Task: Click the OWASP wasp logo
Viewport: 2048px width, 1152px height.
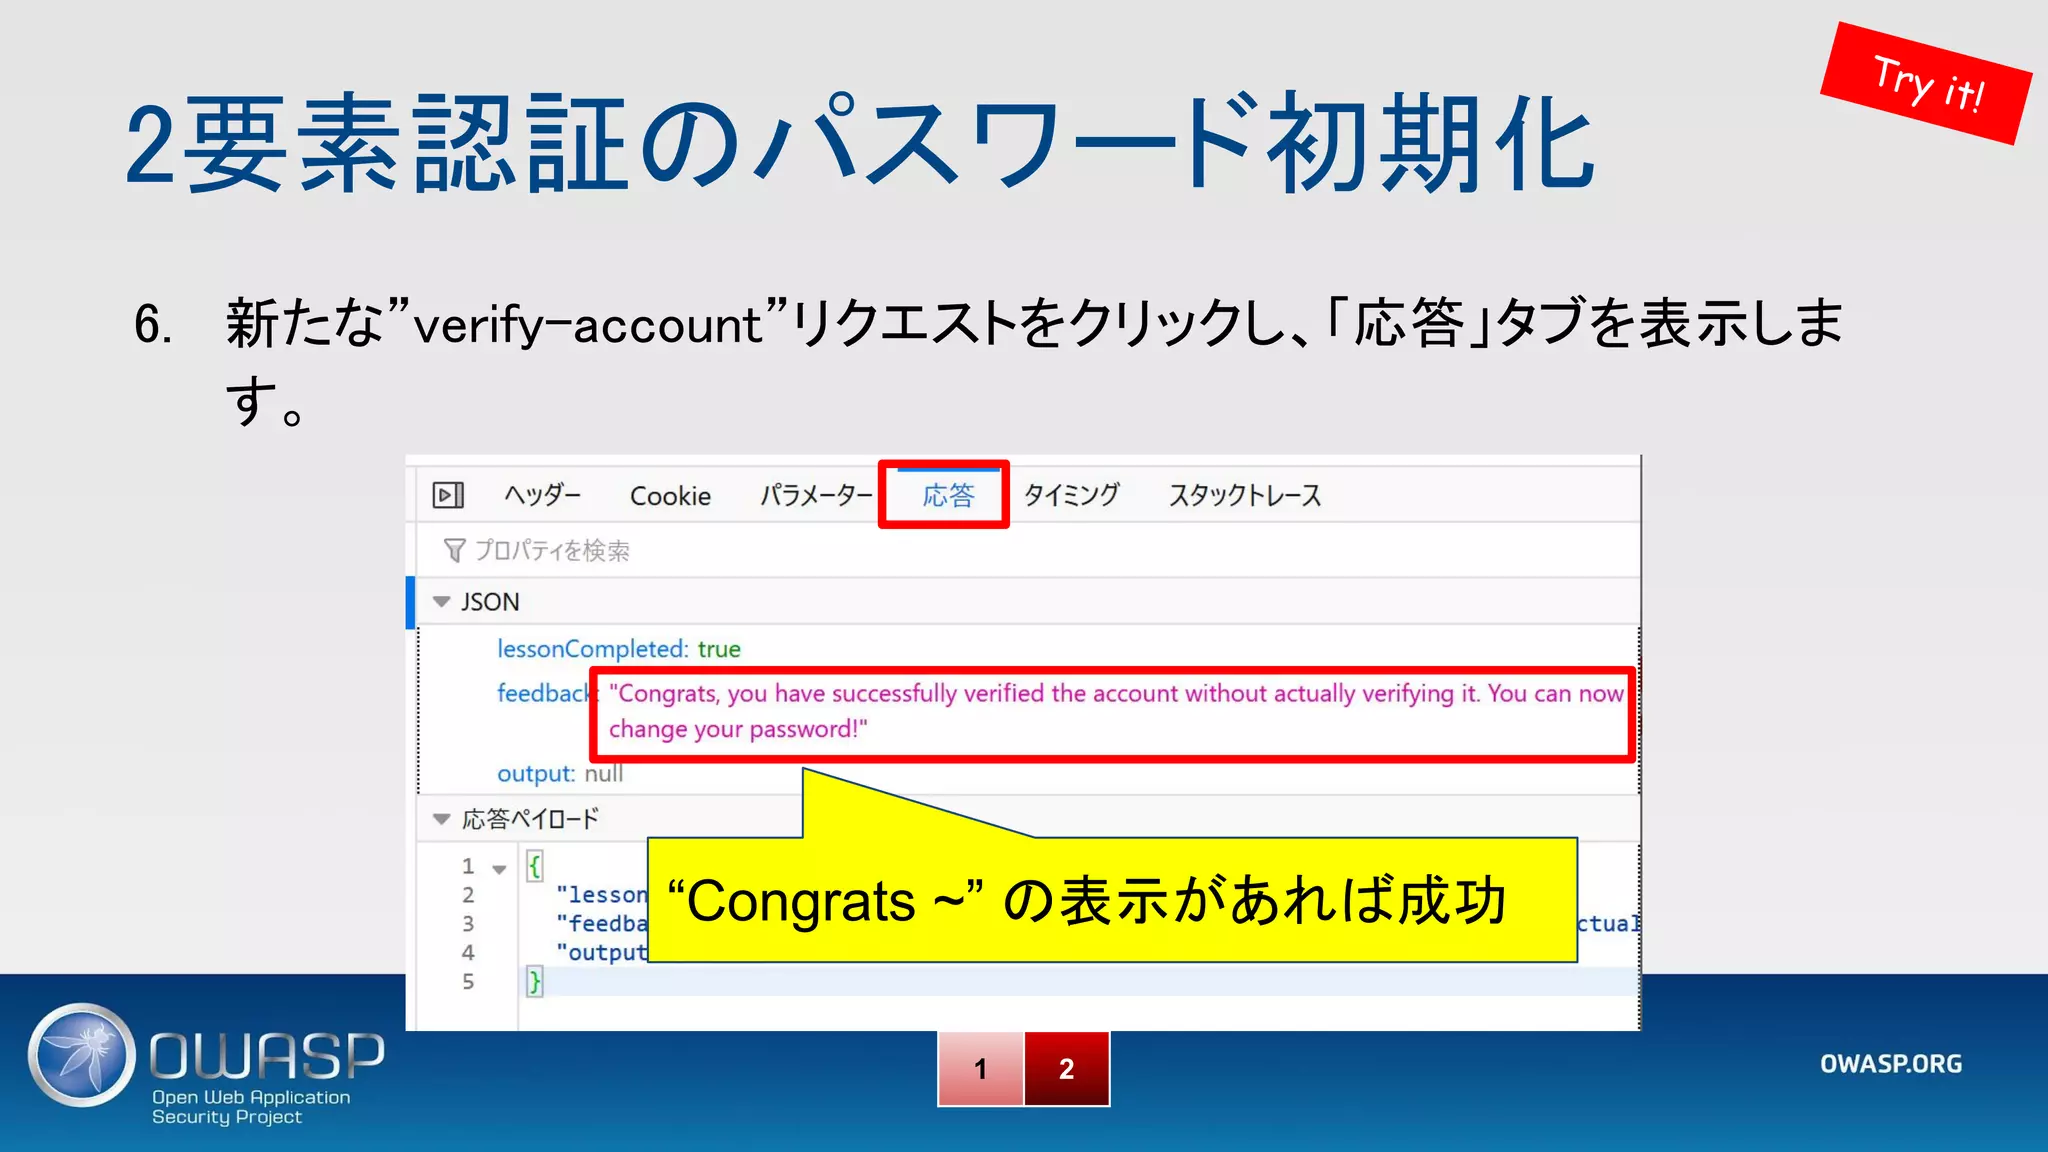Action: [82, 1055]
